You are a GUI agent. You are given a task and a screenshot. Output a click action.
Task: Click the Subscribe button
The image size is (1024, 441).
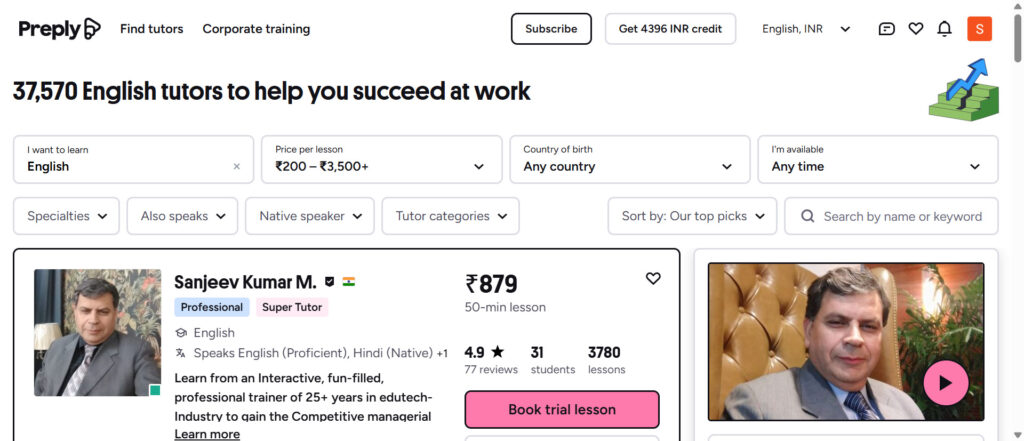tap(551, 29)
